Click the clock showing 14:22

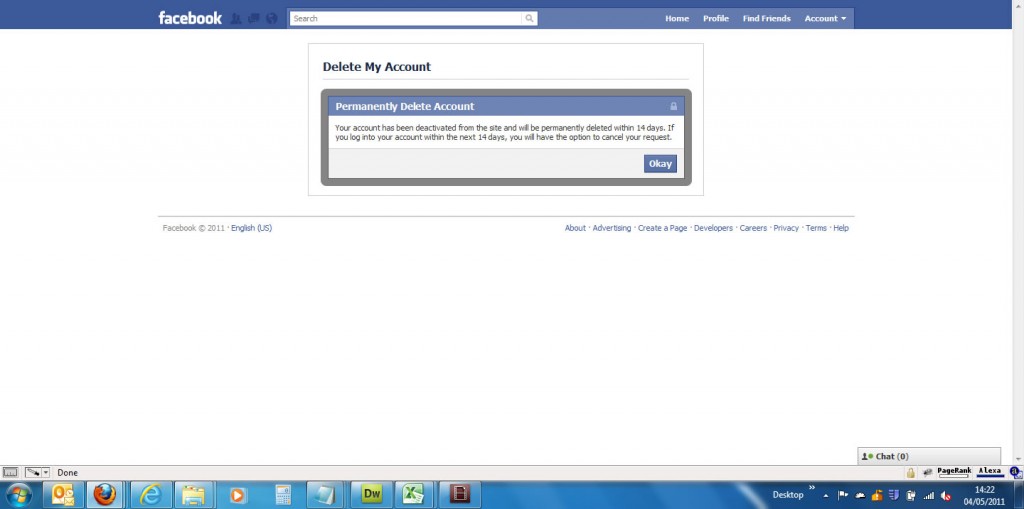[x=985, y=489]
